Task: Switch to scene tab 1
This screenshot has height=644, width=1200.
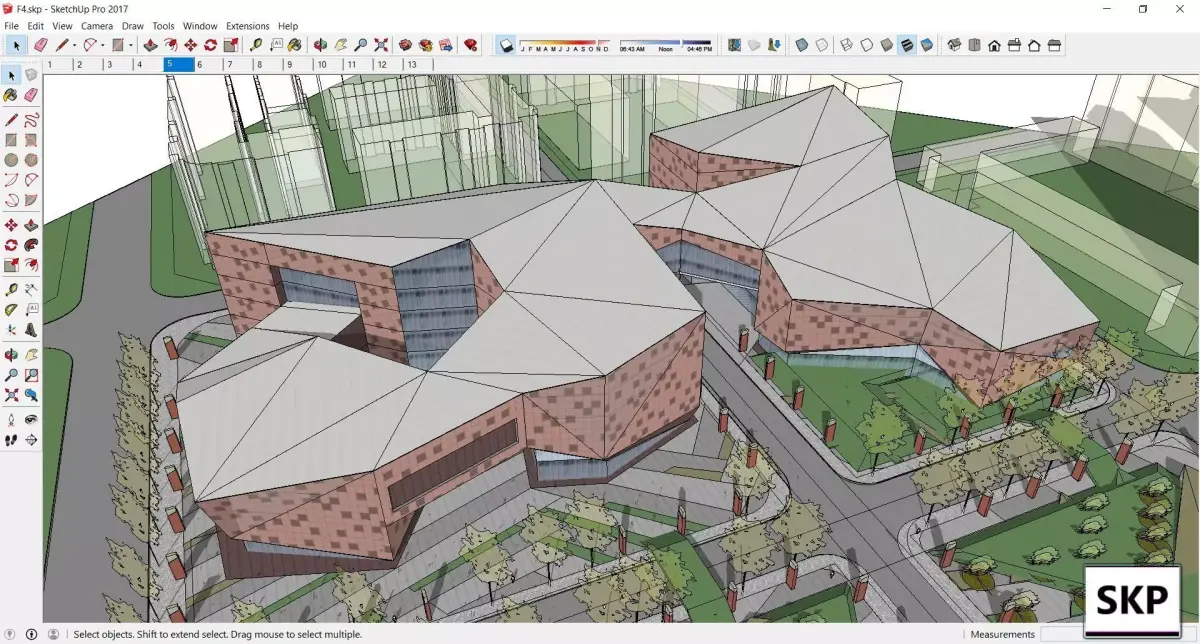Action: coord(58,64)
